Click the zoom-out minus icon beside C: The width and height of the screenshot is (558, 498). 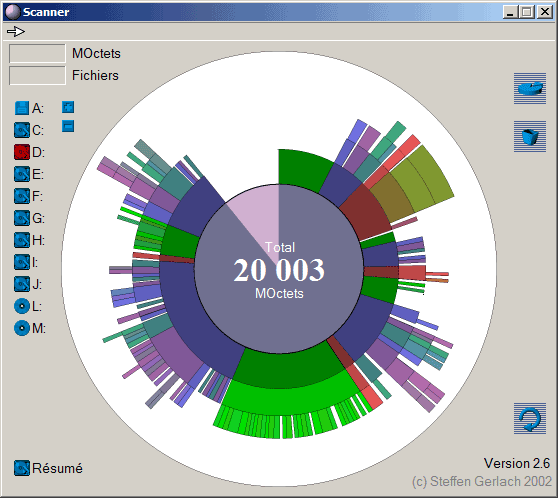(68, 126)
